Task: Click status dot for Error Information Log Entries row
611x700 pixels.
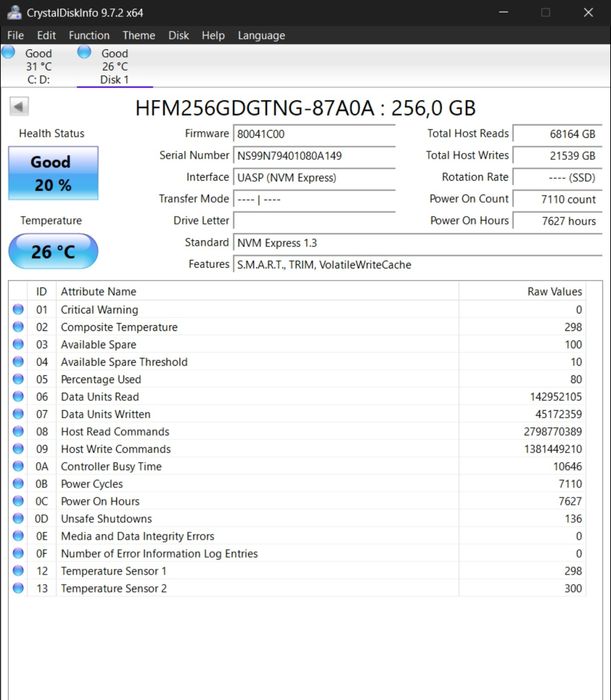Action: coord(18,553)
